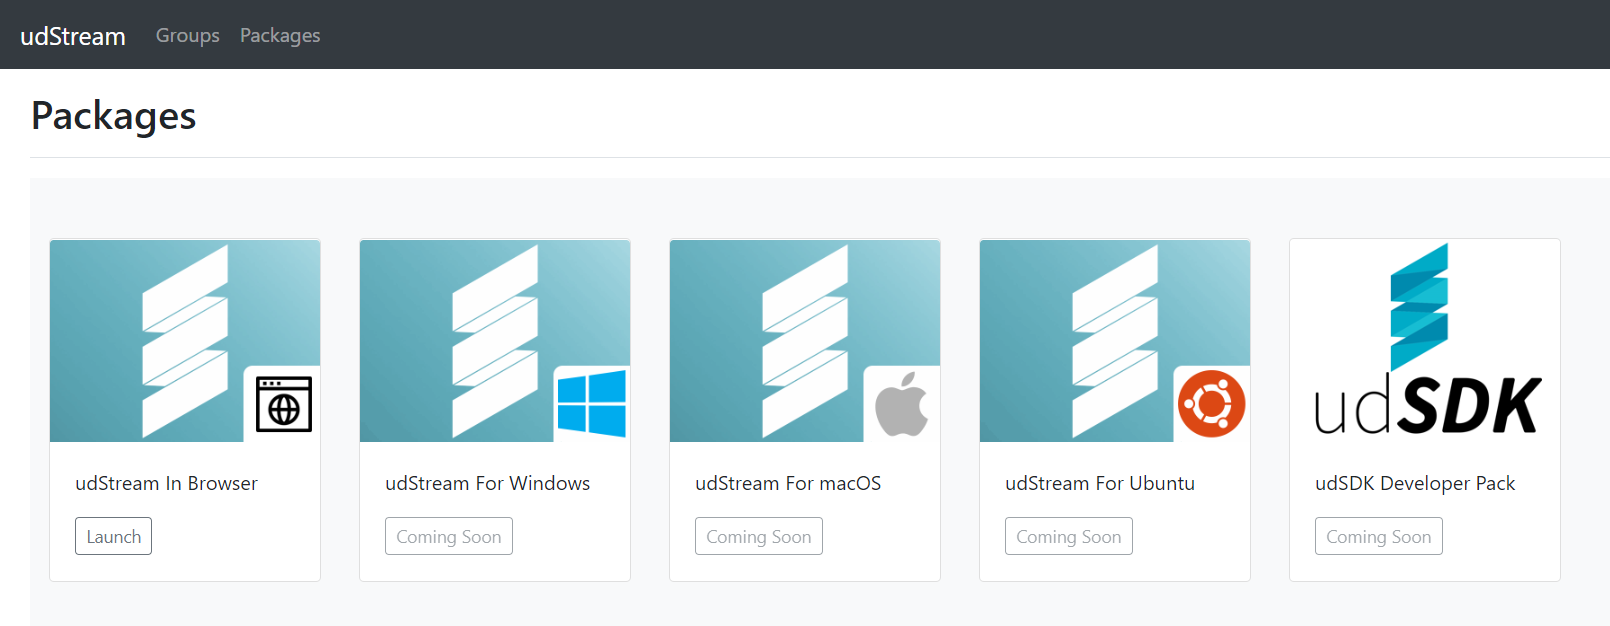Open the Packages nav item
The width and height of the screenshot is (1610, 626).
(x=280, y=35)
